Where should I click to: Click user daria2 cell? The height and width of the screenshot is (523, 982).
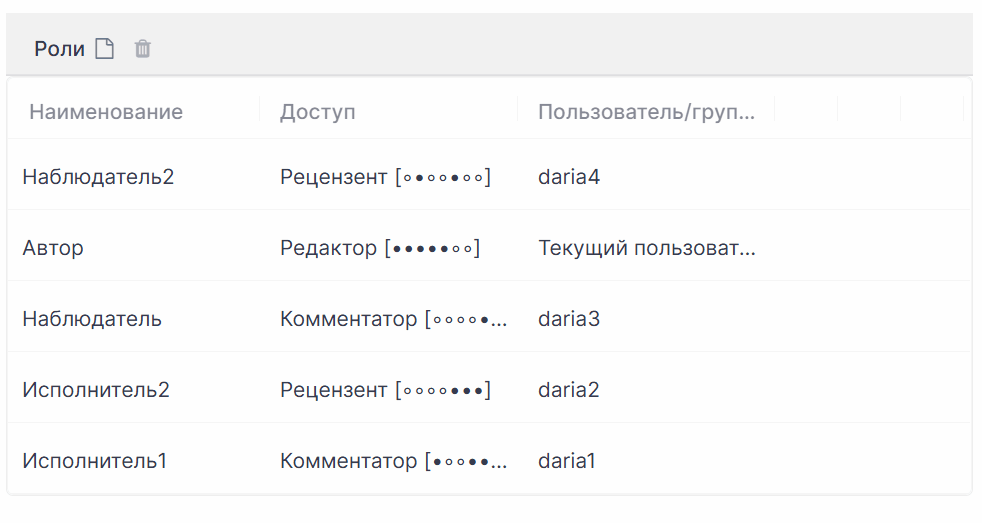(x=569, y=390)
